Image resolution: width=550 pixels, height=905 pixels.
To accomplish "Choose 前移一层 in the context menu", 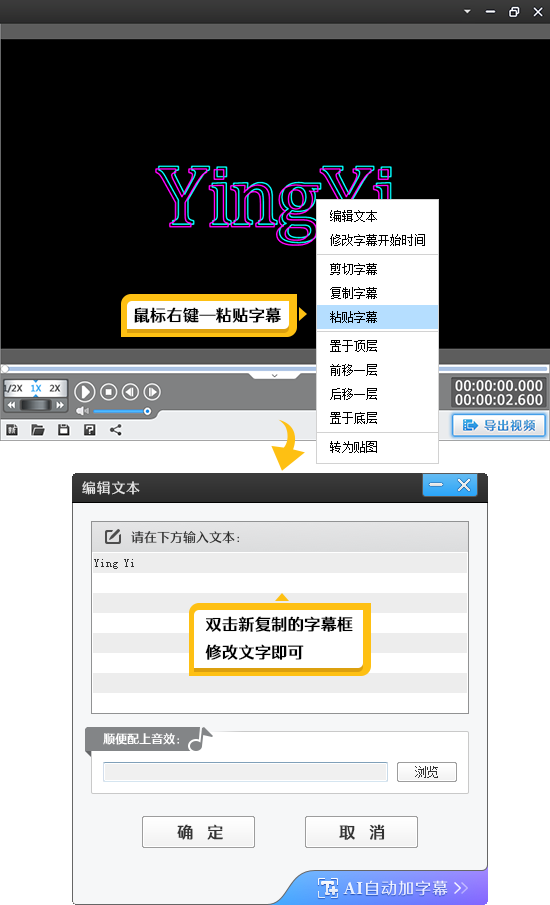I will (x=377, y=370).
